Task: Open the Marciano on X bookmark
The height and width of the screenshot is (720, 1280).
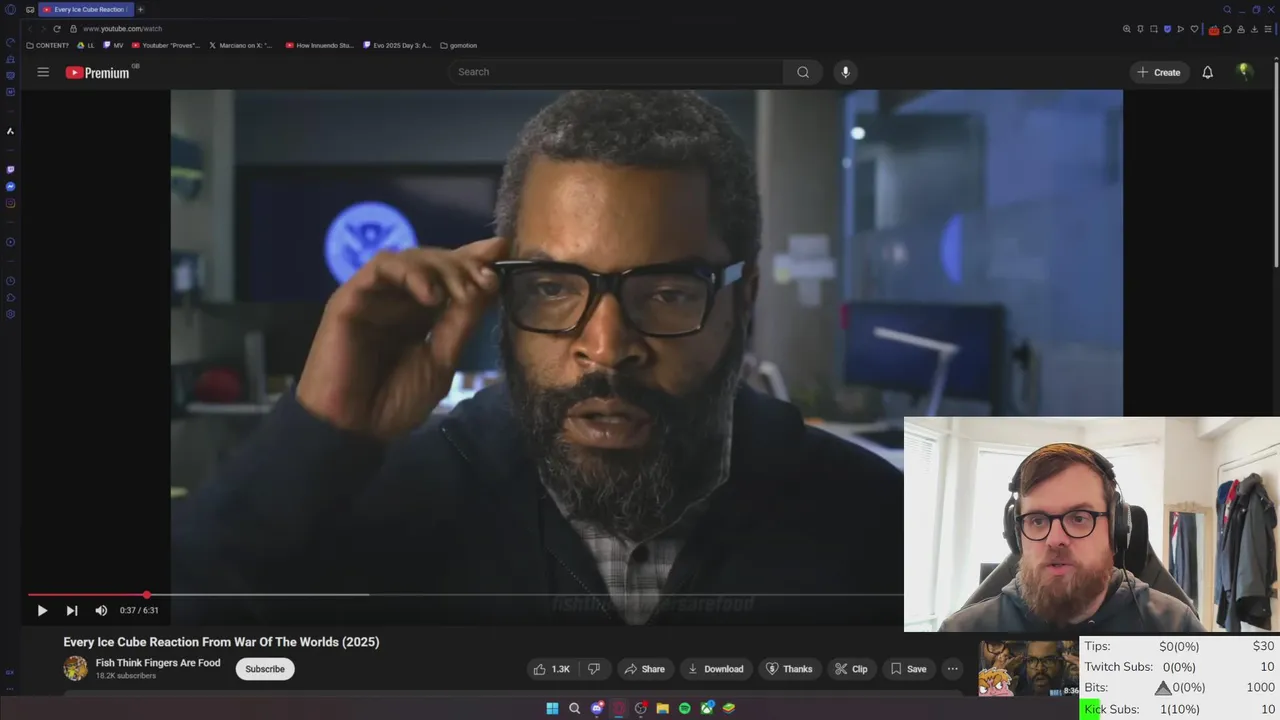Action: 241,45
